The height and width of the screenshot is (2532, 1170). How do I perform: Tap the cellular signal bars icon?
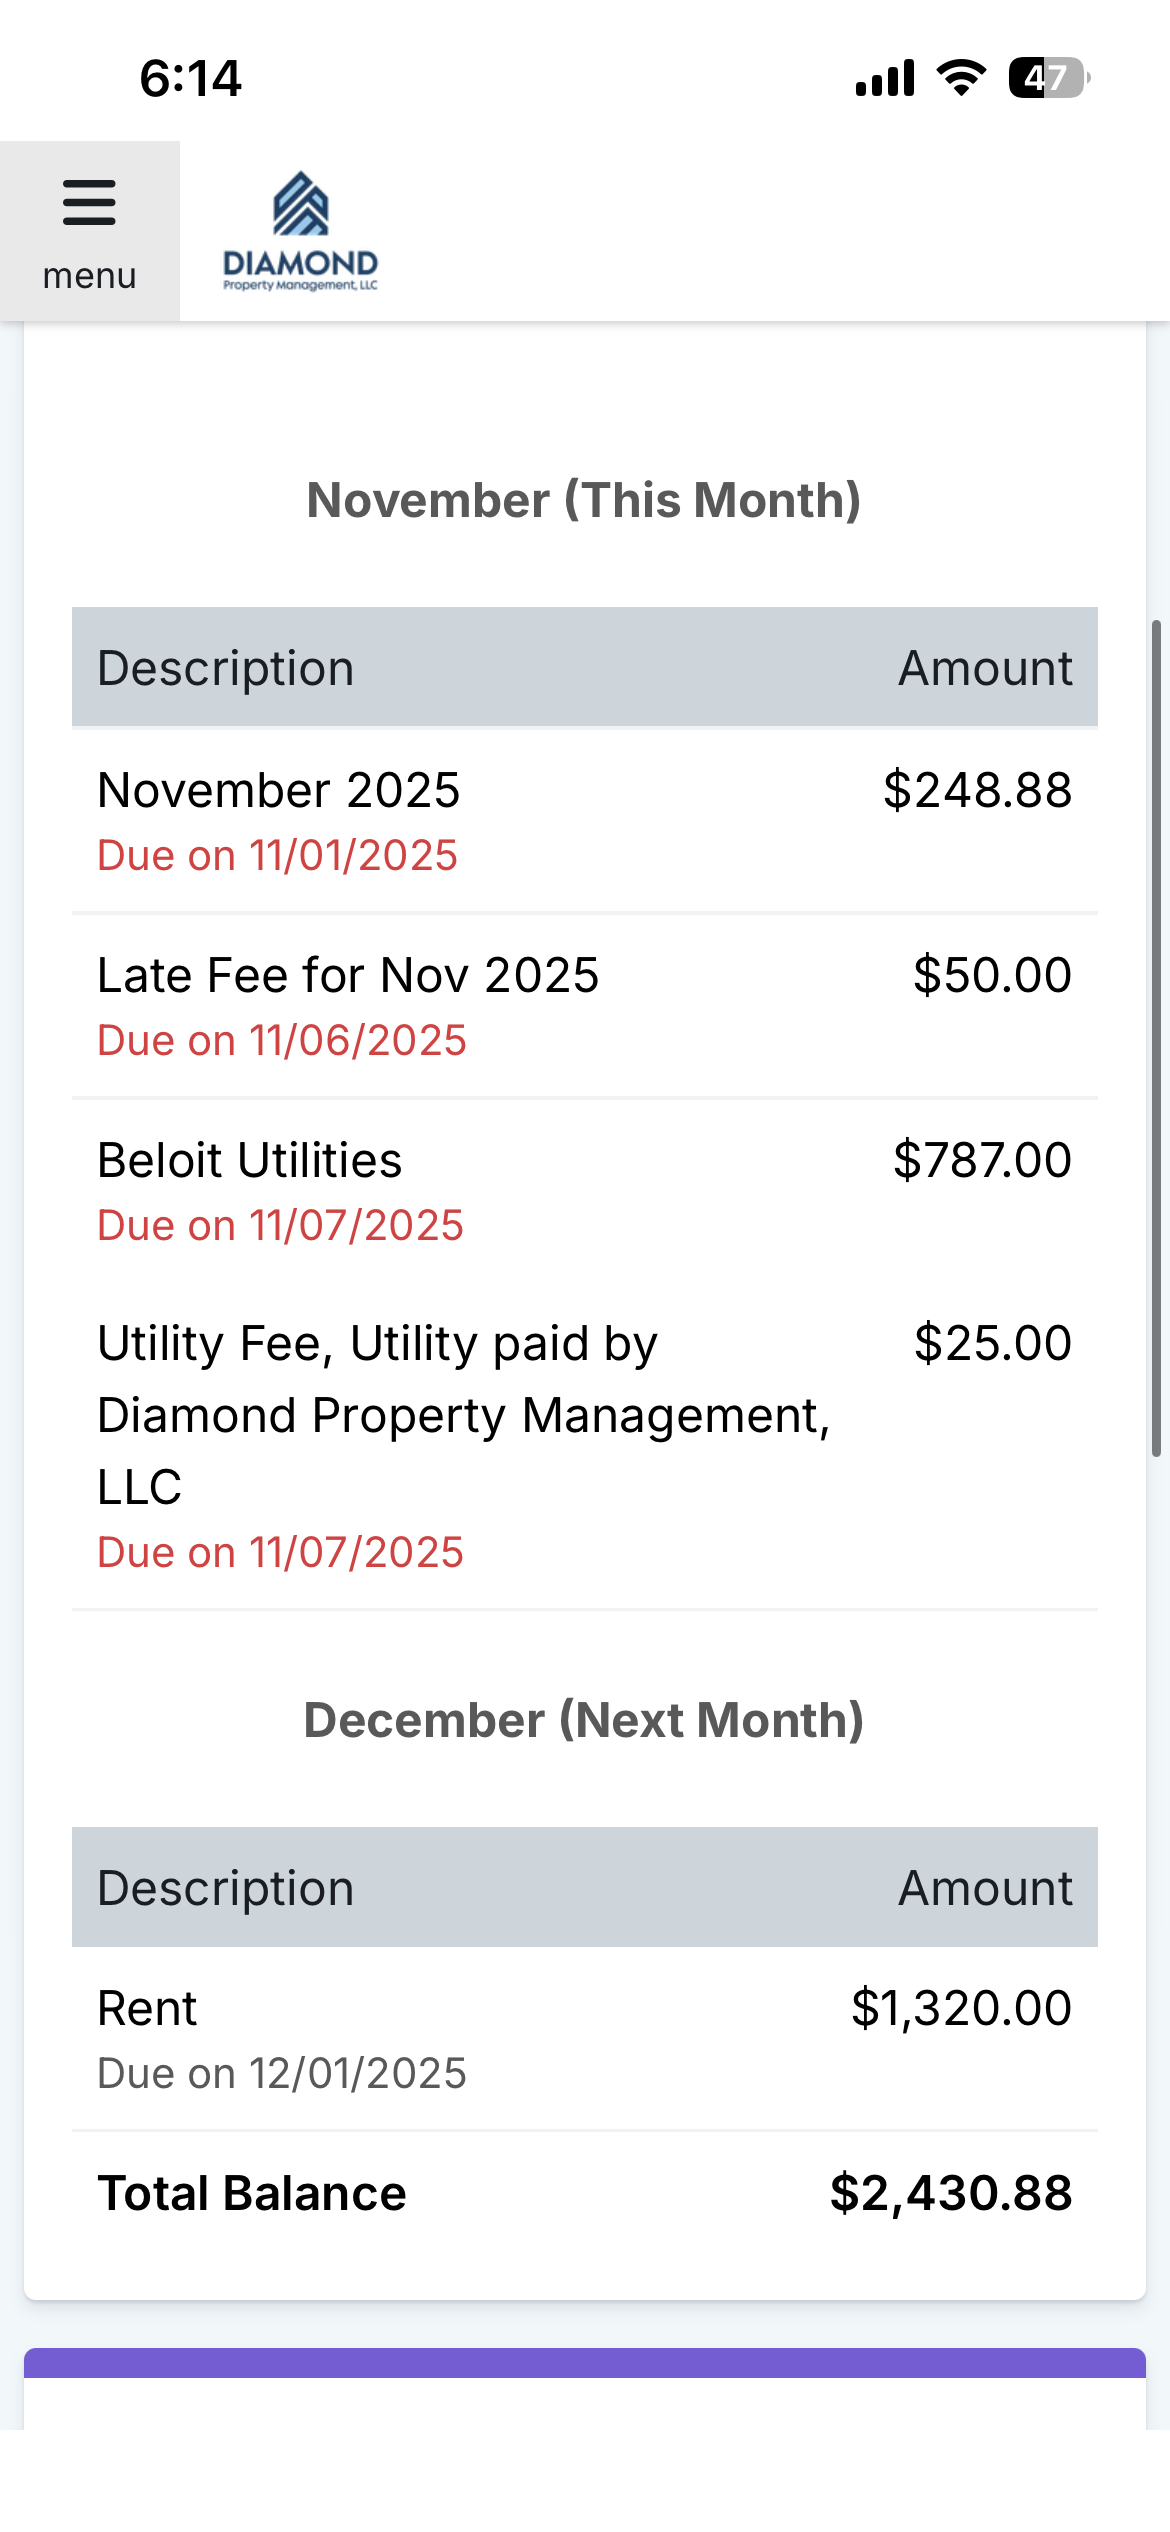(x=885, y=78)
